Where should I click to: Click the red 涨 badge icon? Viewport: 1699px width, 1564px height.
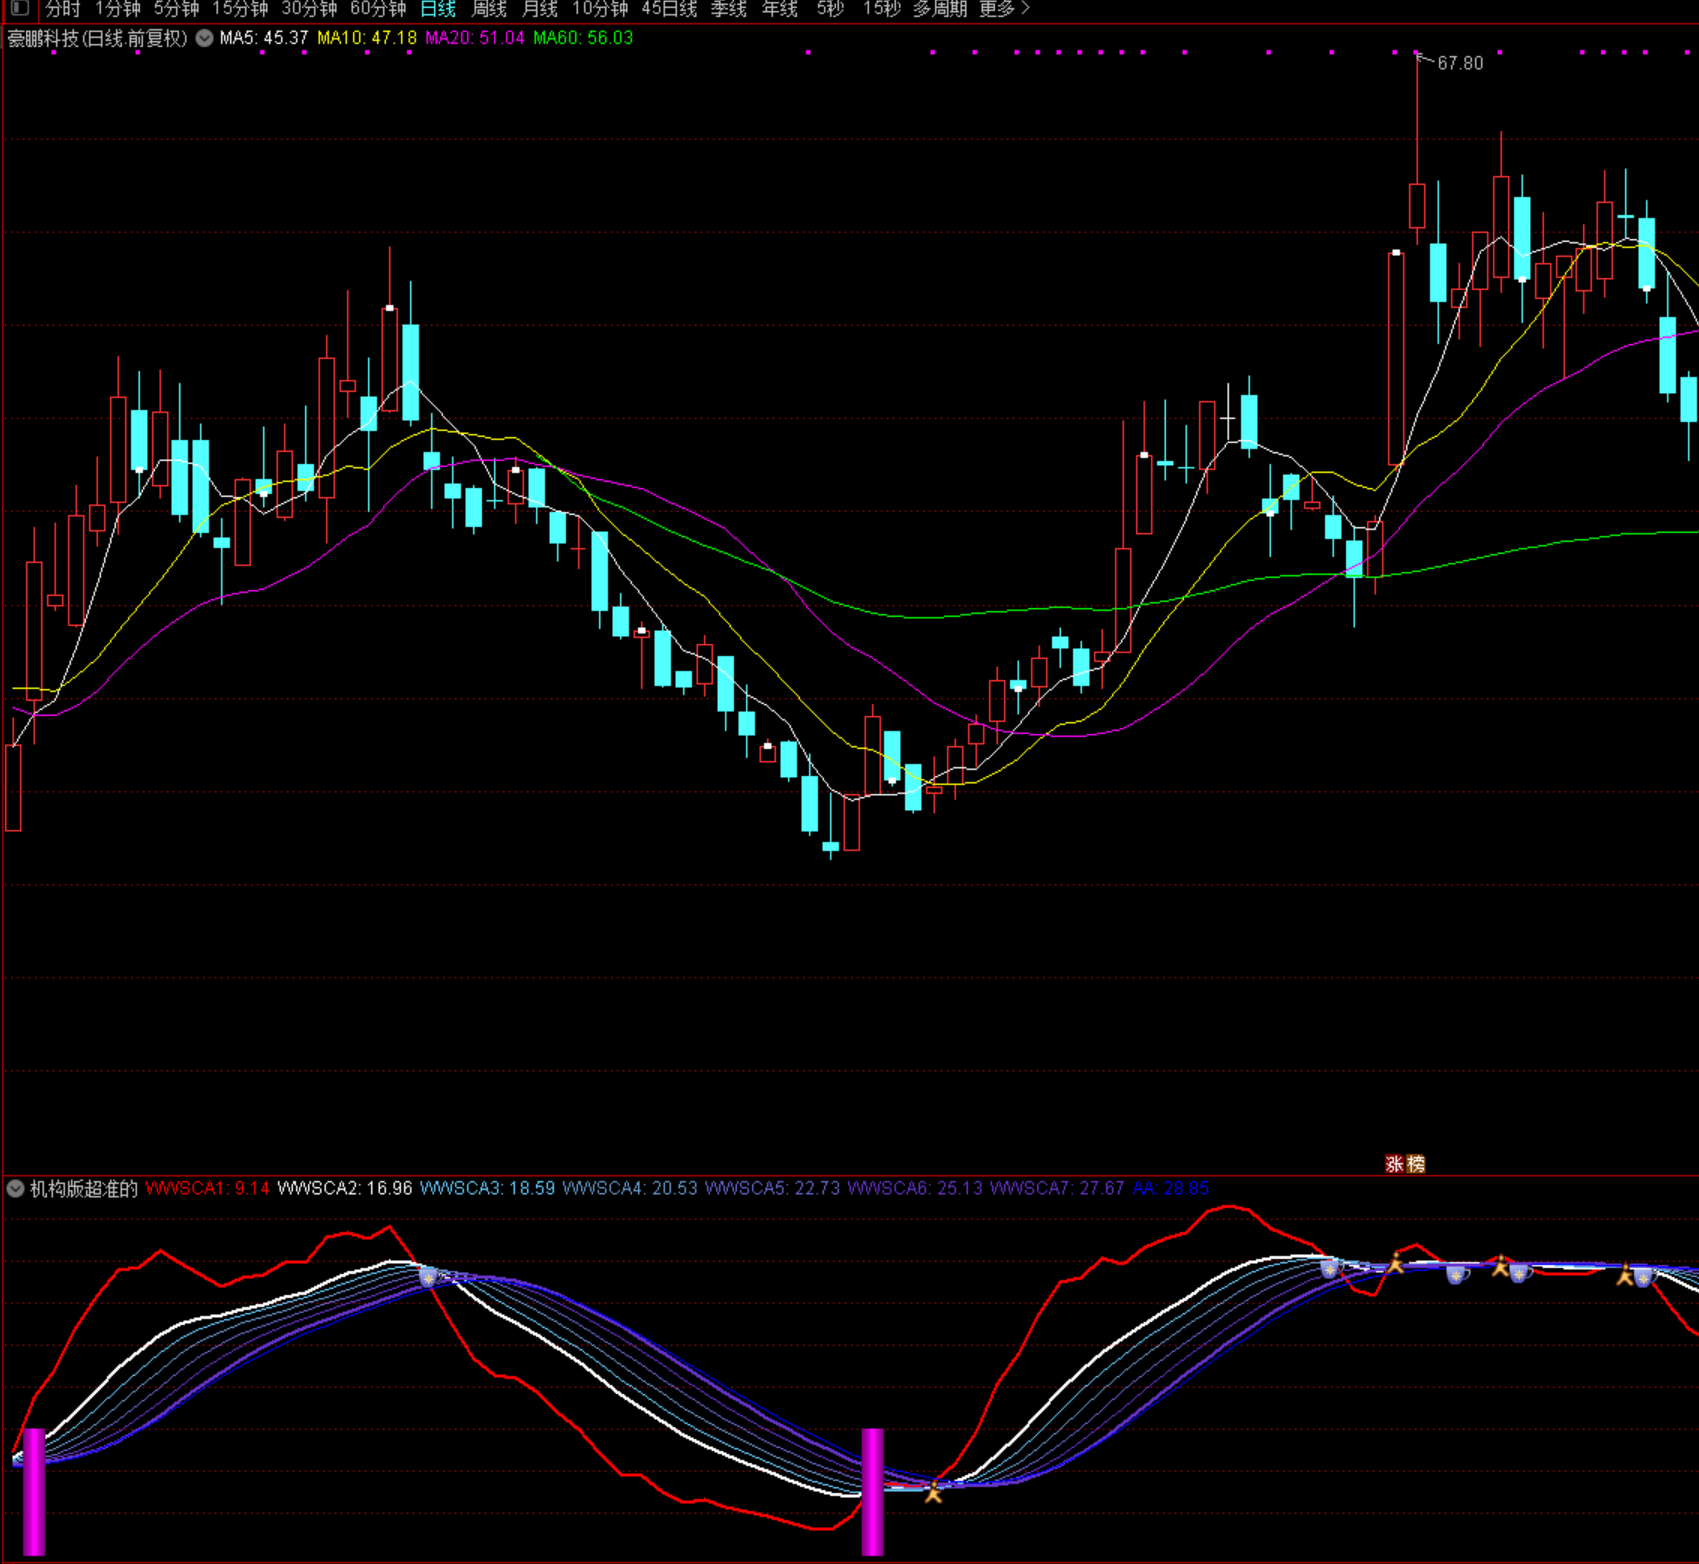point(1394,1164)
